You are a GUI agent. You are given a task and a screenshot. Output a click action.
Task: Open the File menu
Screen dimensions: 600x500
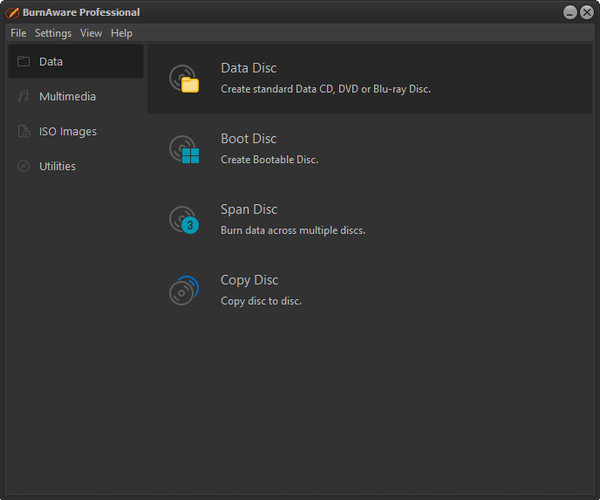(18, 33)
